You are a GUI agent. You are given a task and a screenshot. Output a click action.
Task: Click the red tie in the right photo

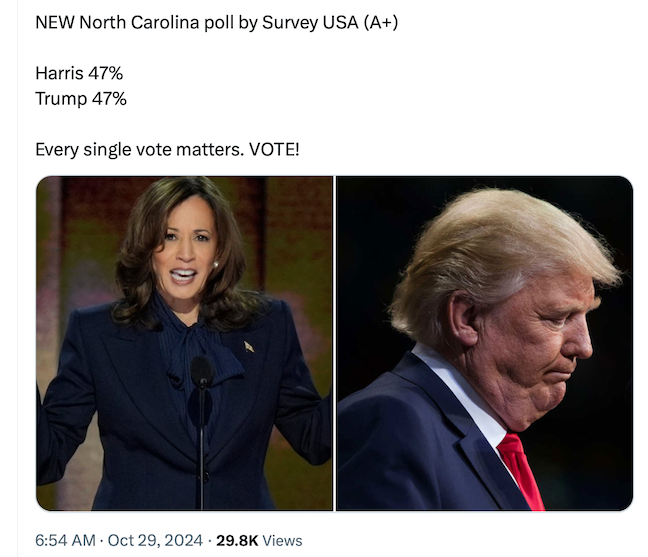[x=520, y=470]
